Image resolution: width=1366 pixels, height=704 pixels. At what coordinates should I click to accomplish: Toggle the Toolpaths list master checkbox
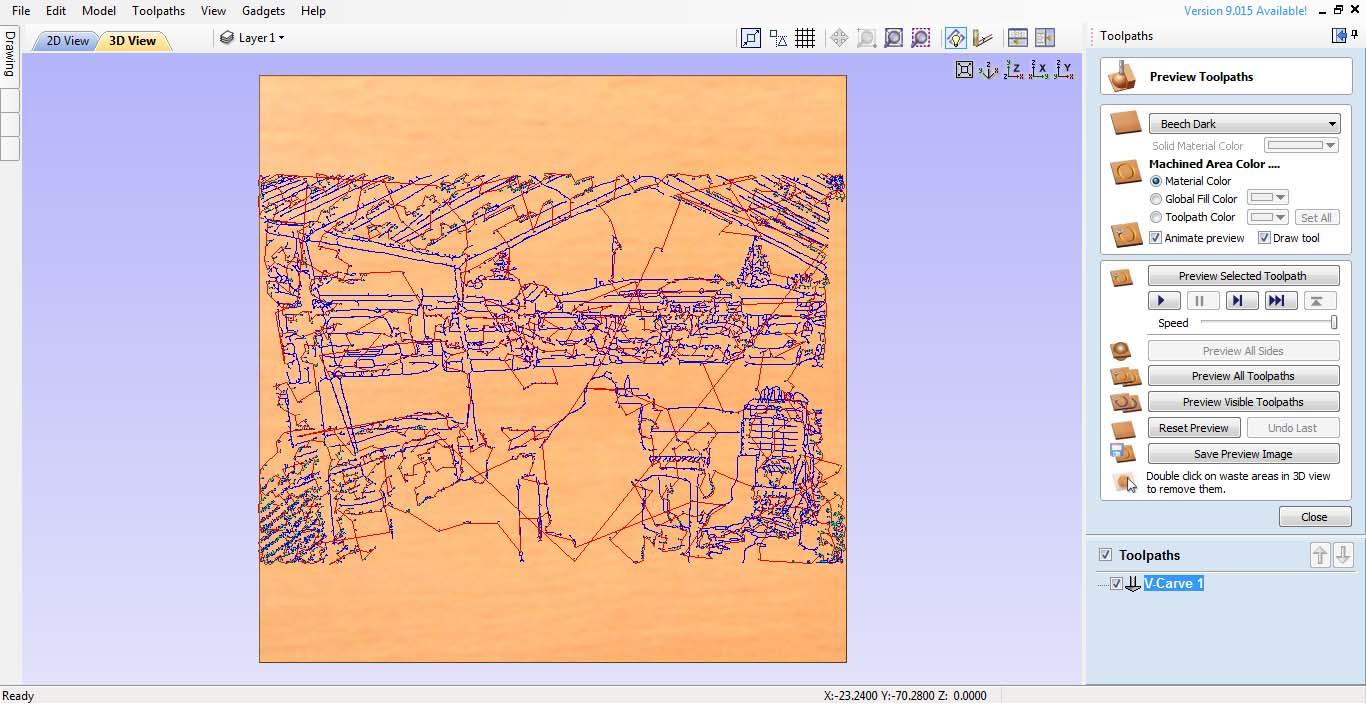click(1105, 555)
